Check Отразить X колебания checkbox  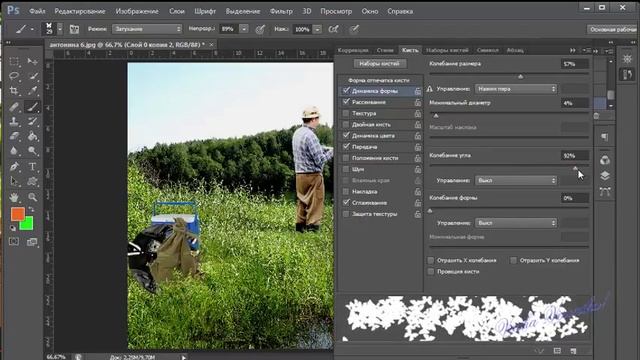[431, 260]
